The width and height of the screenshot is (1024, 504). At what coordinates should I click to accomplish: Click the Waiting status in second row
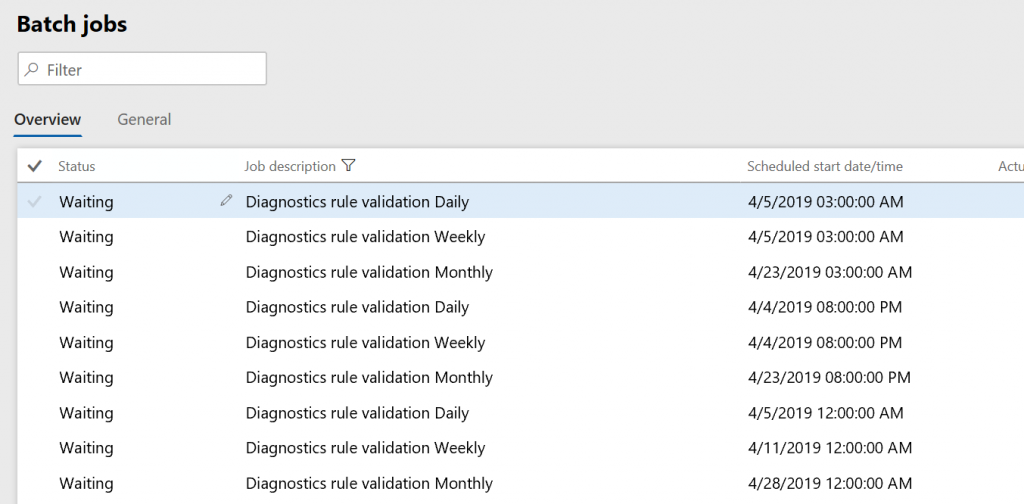coord(86,237)
